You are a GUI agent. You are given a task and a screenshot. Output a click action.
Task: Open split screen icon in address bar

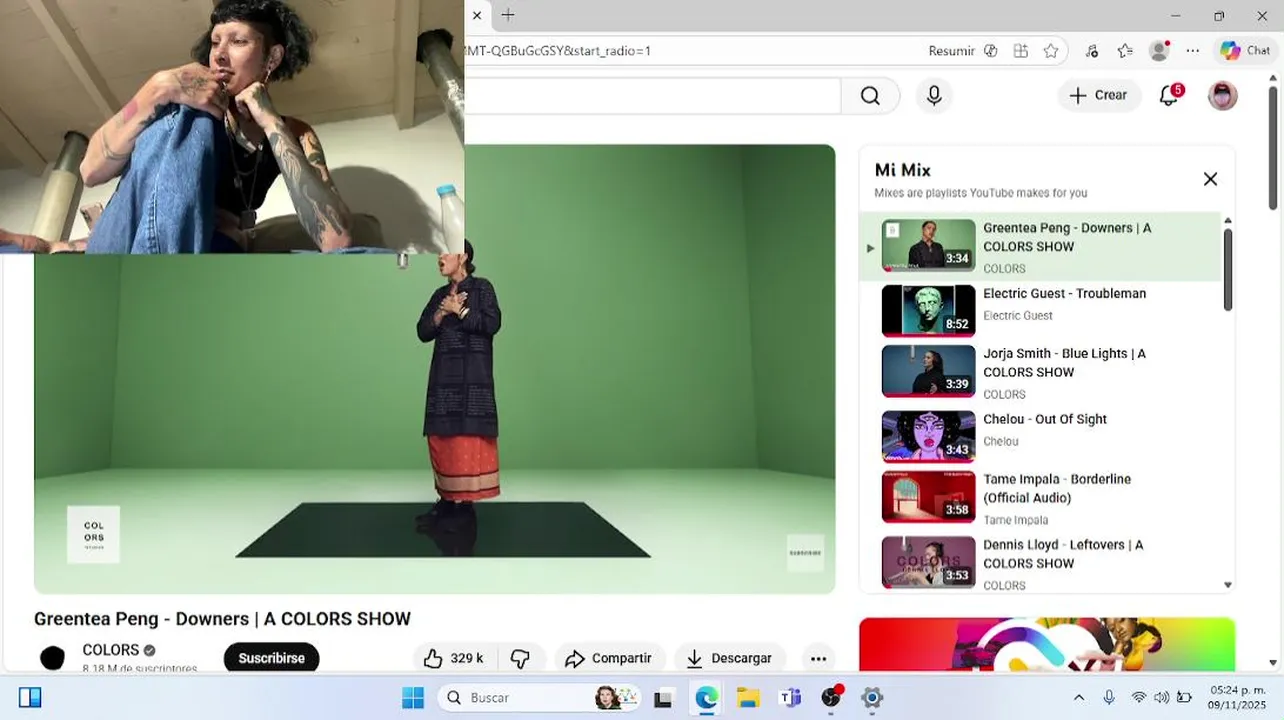point(1020,51)
